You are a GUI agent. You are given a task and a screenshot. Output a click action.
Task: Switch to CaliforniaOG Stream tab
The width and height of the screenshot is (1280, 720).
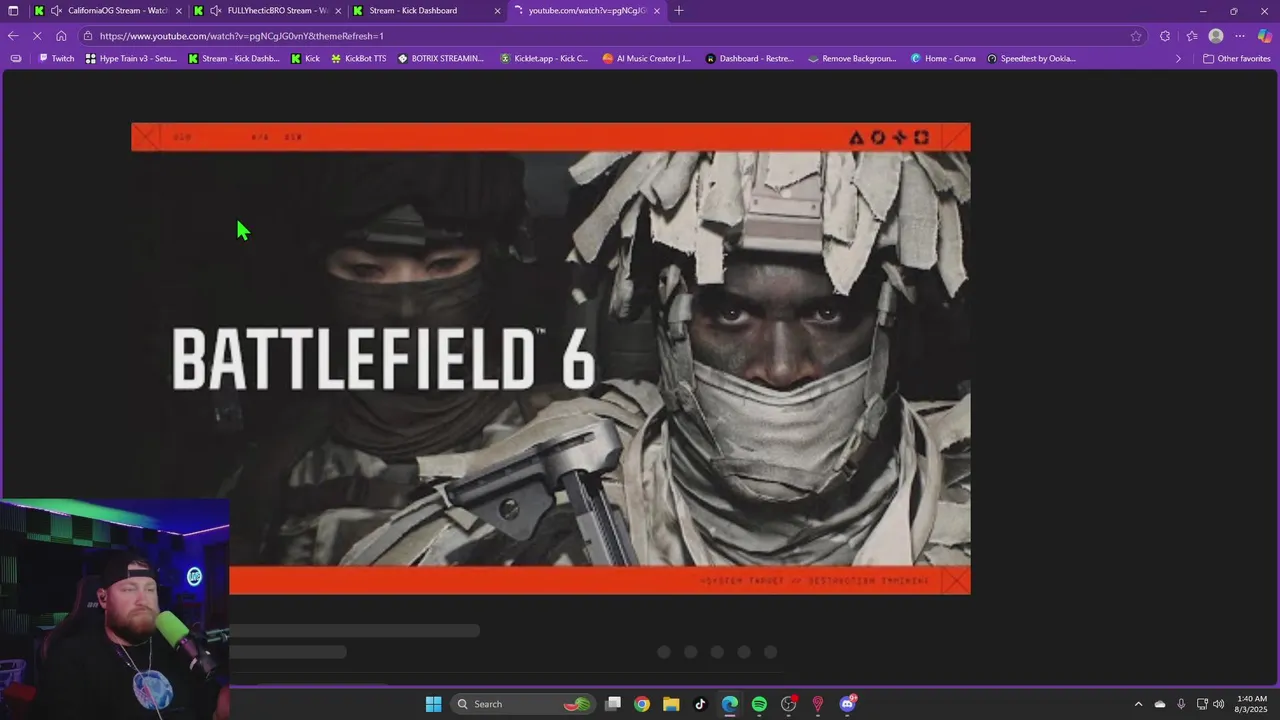[107, 11]
